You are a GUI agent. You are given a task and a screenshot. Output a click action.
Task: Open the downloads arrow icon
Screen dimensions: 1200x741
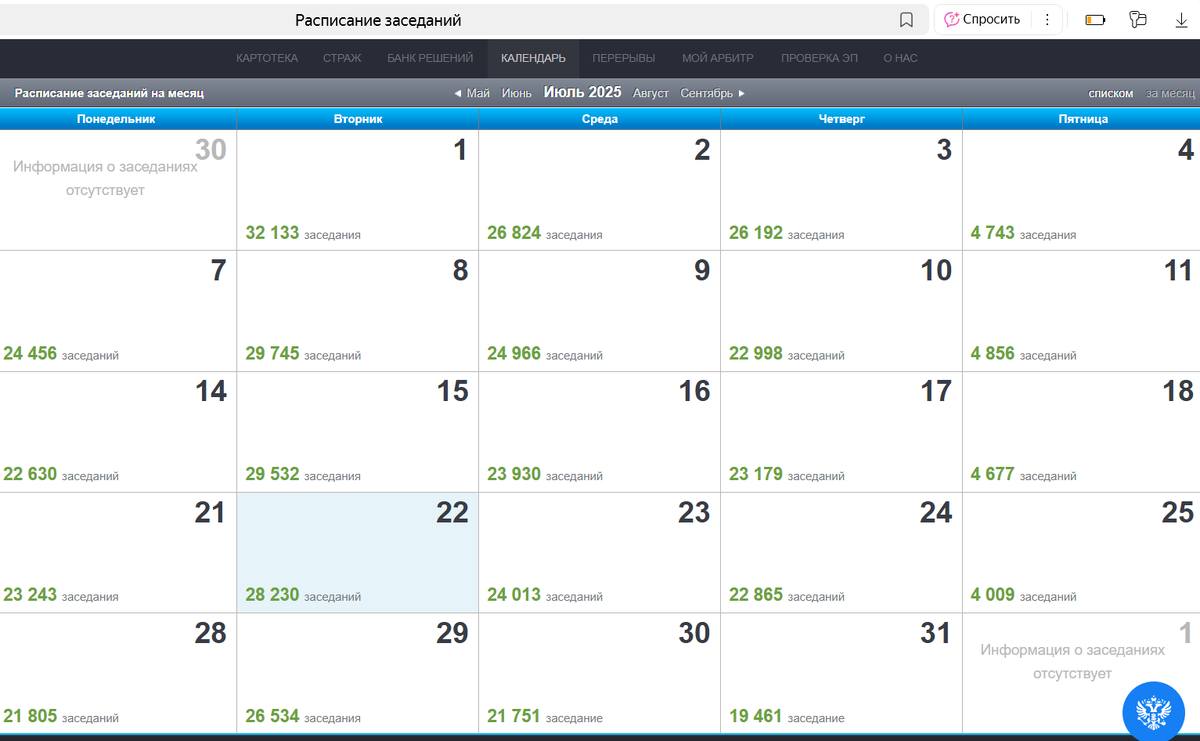pos(1180,20)
